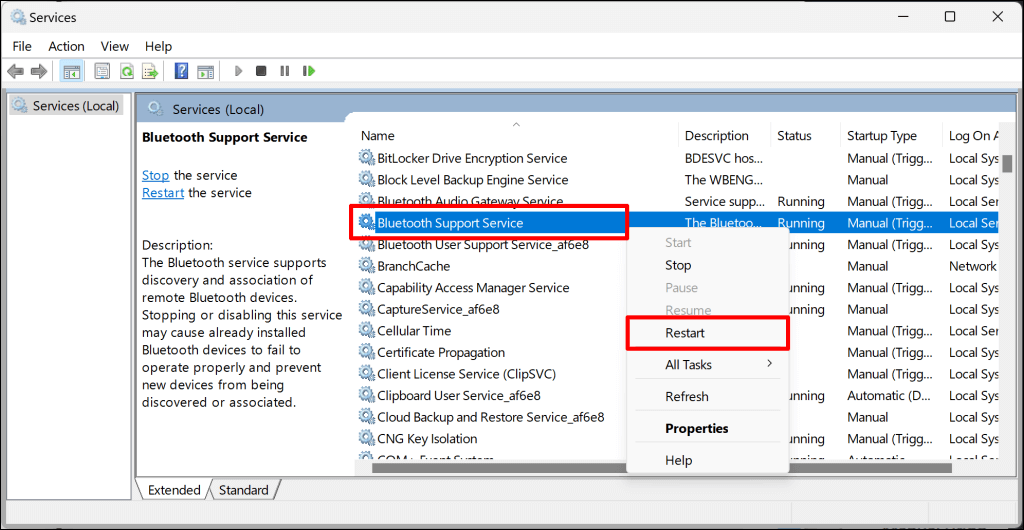The width and height of the screenshot is (1024, 530).
Task: Open the View menu
Action: 114,46
